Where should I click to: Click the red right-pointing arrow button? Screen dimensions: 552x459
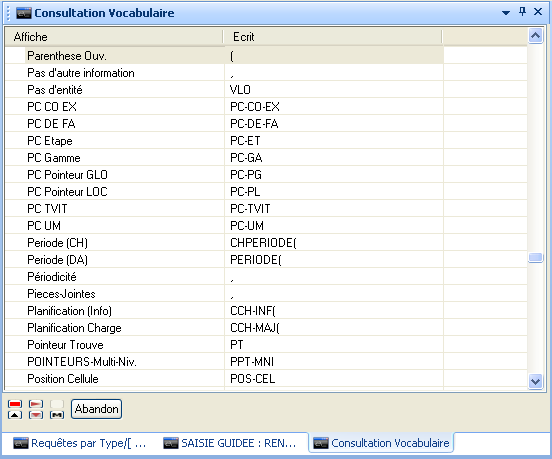tap(36, 404)
